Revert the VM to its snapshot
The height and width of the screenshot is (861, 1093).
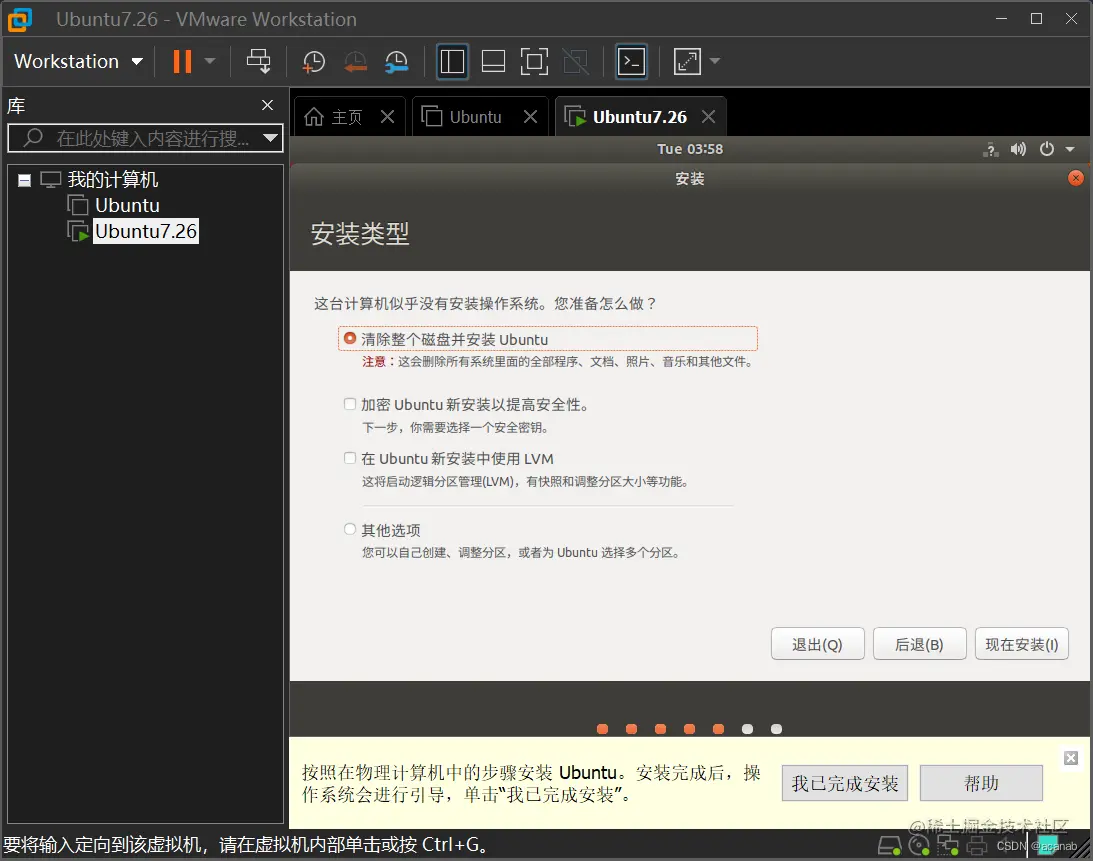pyautogui.click(x=356, y=61)
